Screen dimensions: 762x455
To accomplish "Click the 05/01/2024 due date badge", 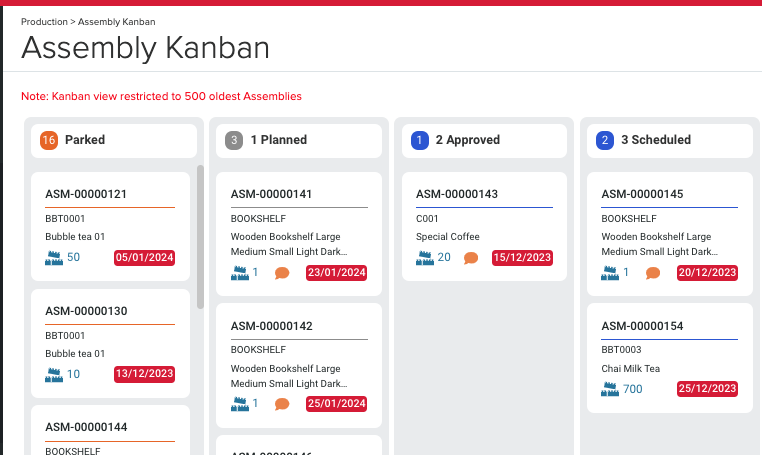I will click(x=145, y=257).
